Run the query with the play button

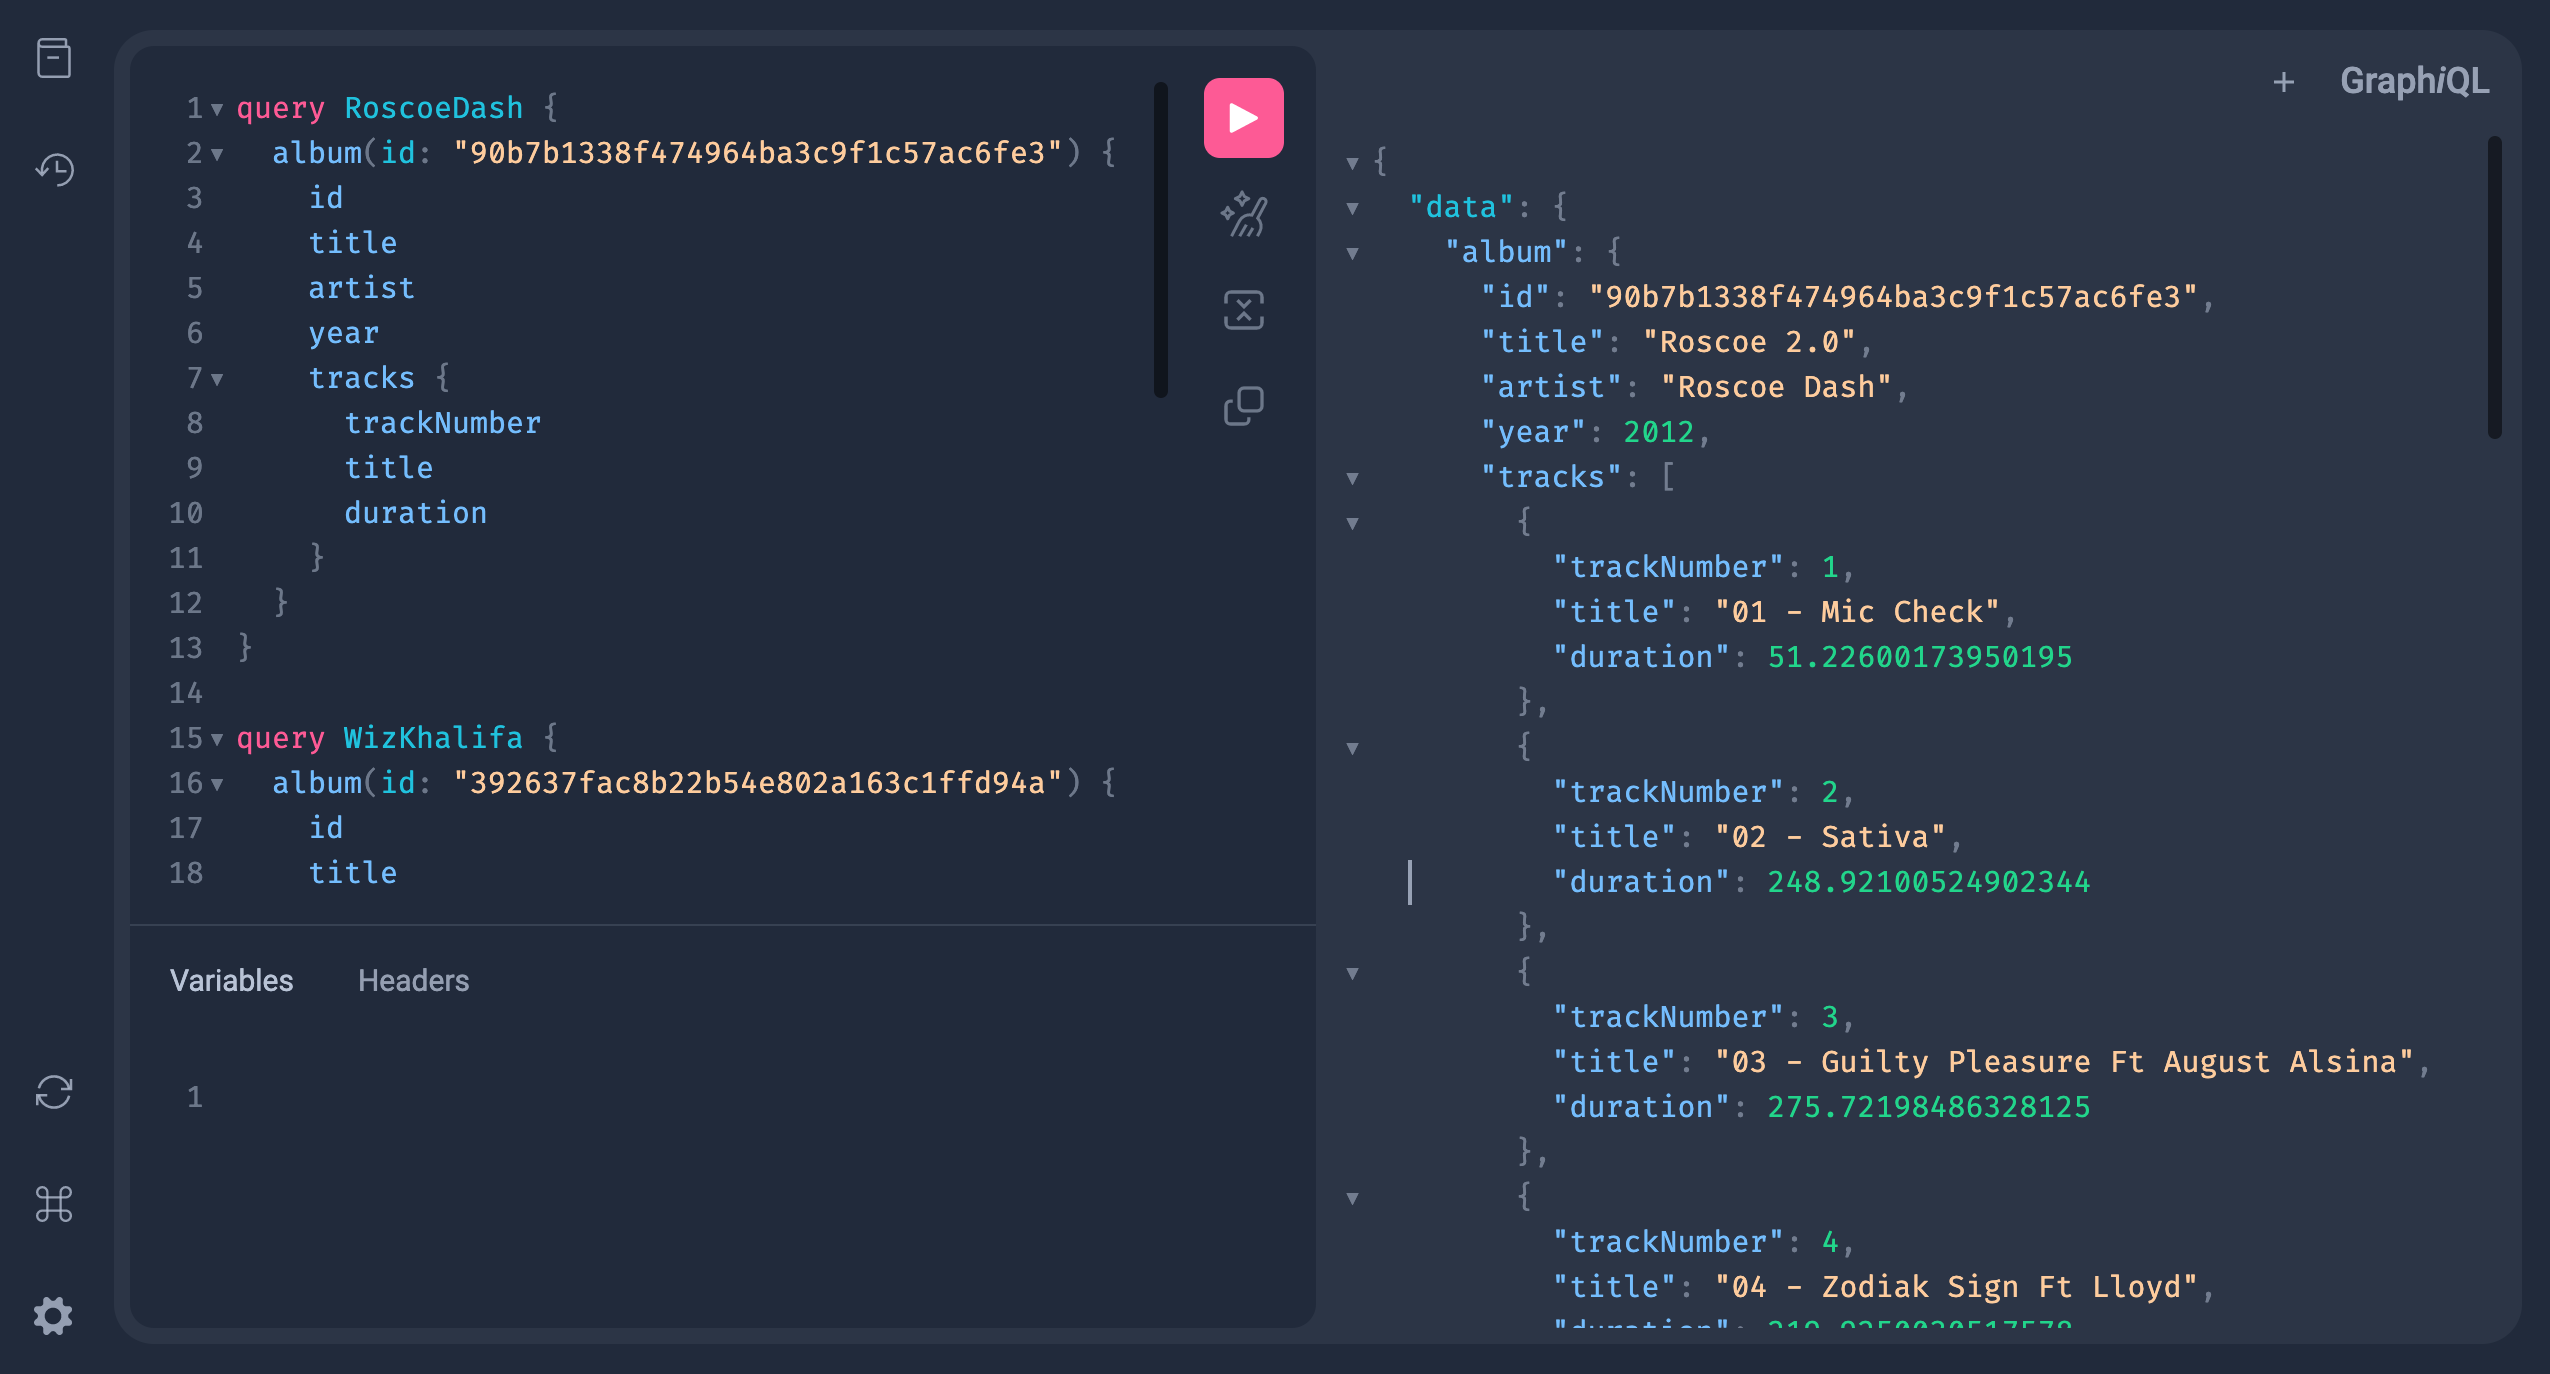point(1243,118)
